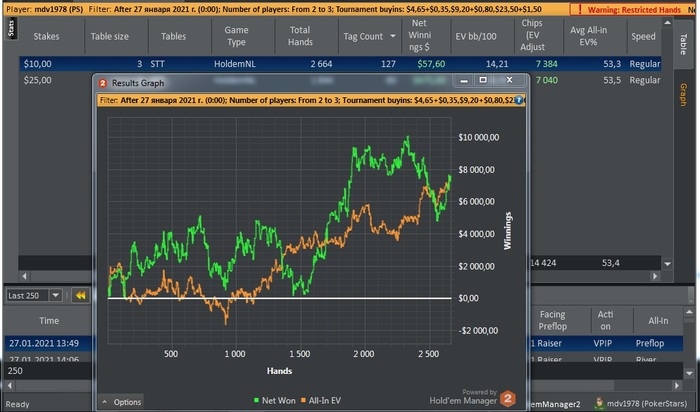Select the 27.01.2021 13:49 hand row

[x=48, y=343]
